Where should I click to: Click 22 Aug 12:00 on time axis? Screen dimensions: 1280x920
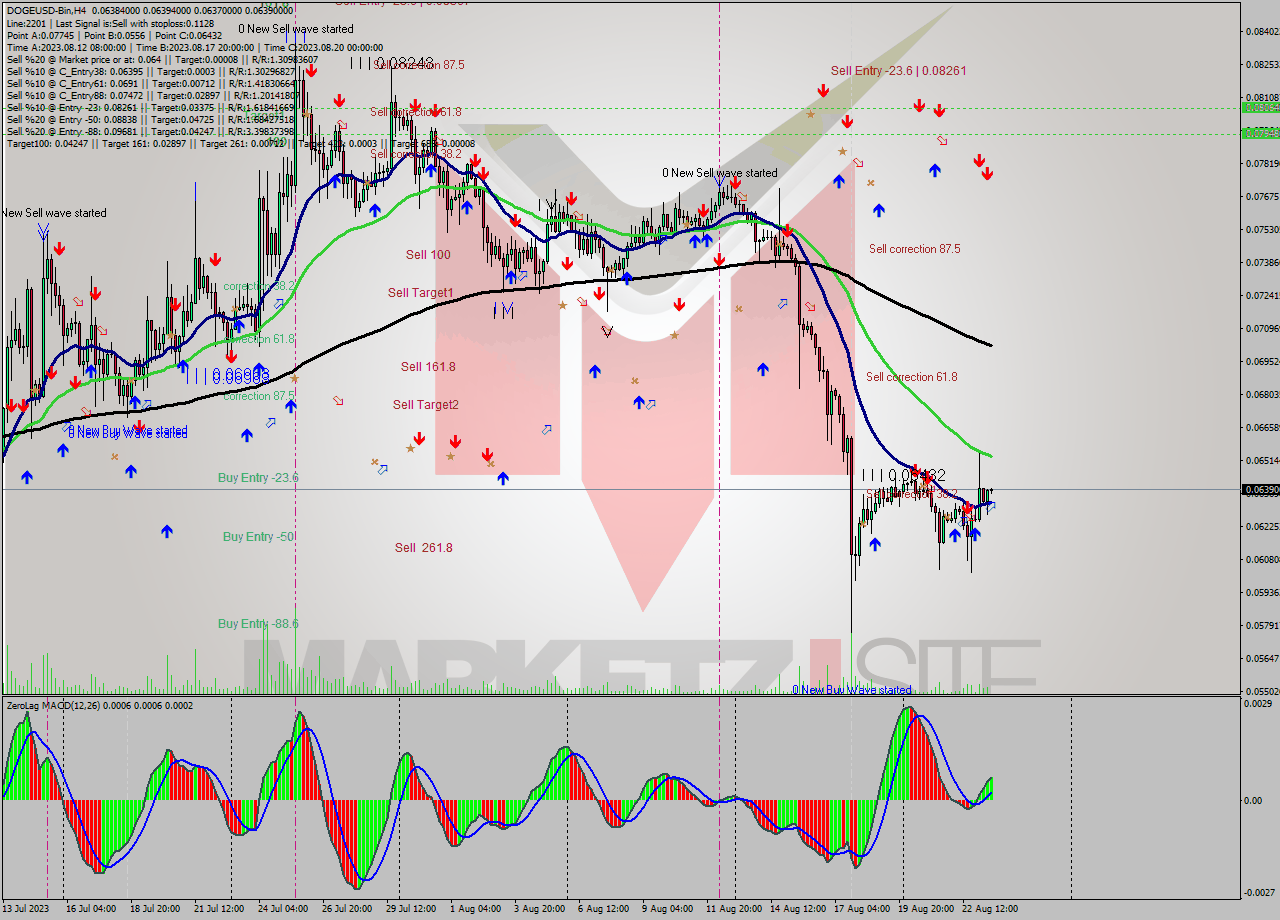[990, 909]
